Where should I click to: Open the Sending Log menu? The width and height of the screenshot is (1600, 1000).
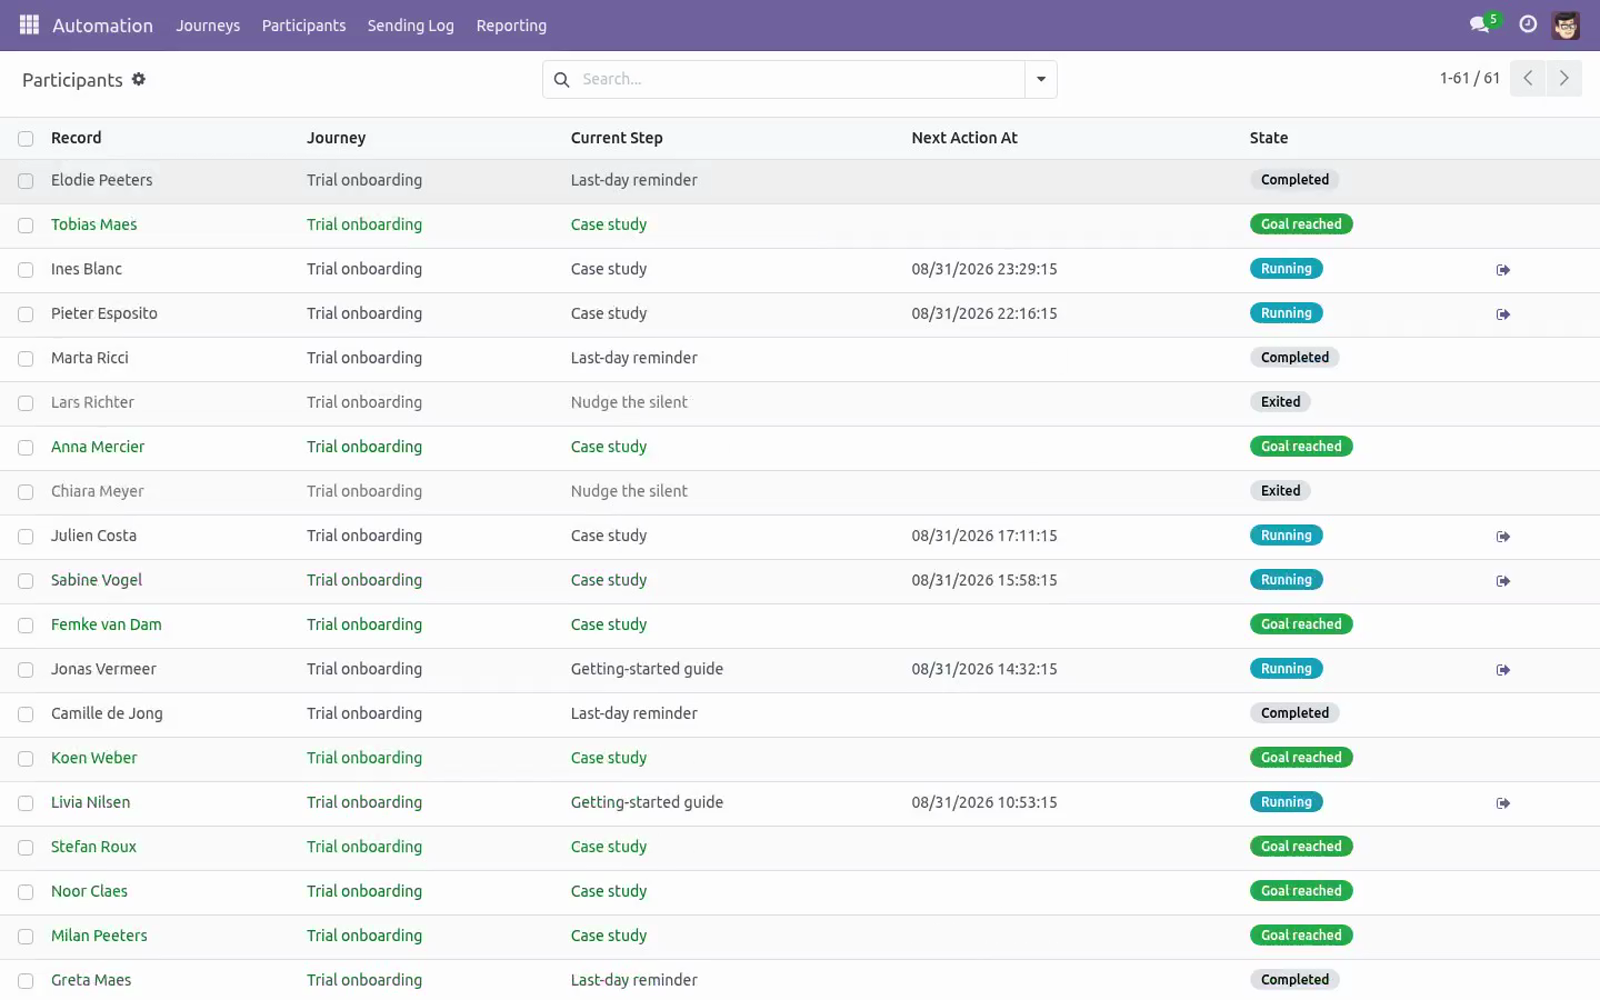coord(410,26)
